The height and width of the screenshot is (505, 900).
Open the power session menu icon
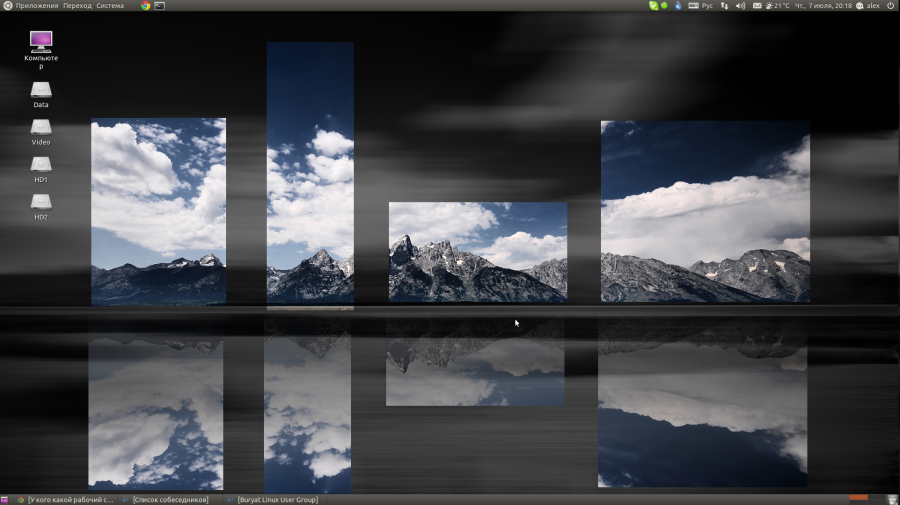(x=890, y=6)
